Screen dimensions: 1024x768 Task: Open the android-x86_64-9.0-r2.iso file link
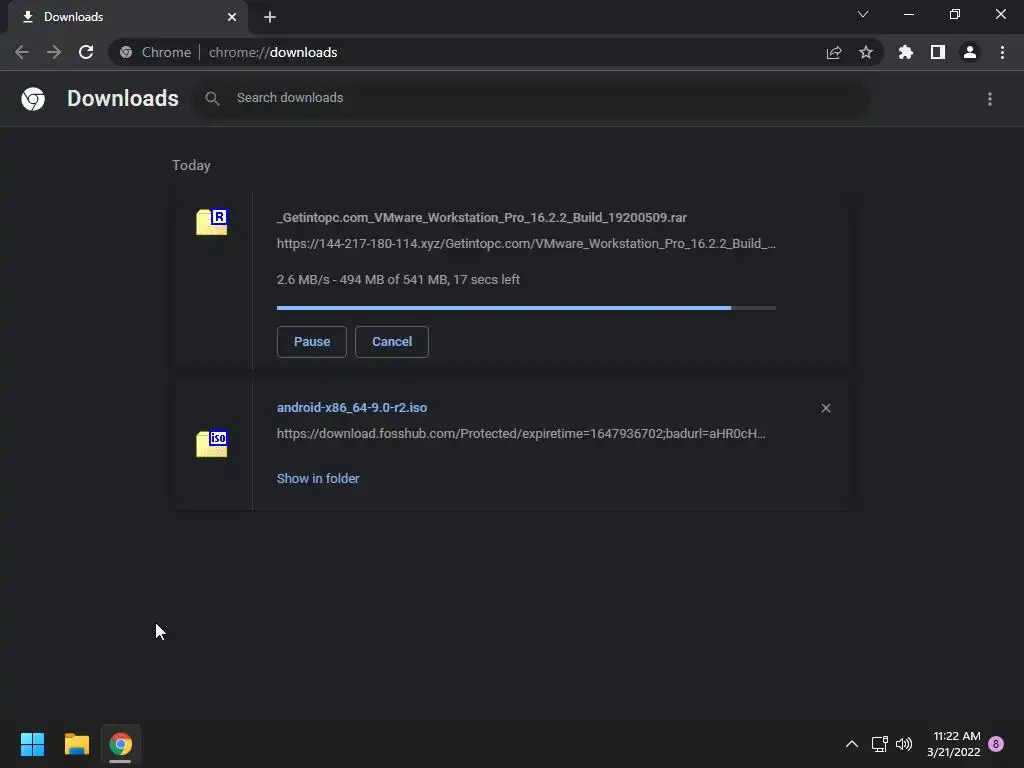coord(352,408)
